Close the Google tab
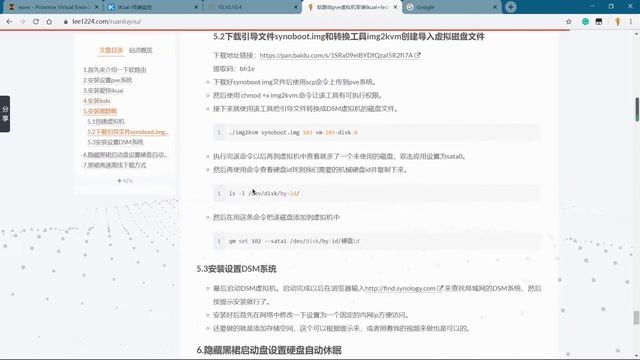 pyautogui.click(x=495, y=7)
